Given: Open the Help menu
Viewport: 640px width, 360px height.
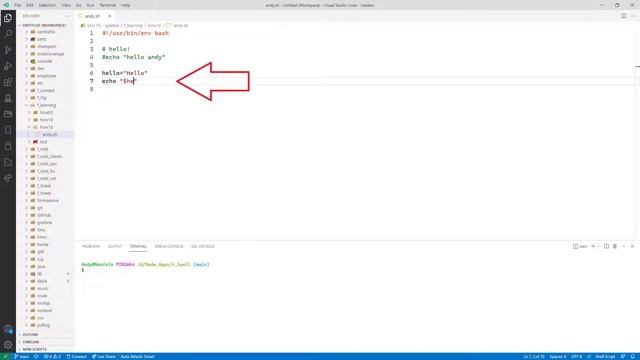Looking at the screenshot, I should pos(125,5).
